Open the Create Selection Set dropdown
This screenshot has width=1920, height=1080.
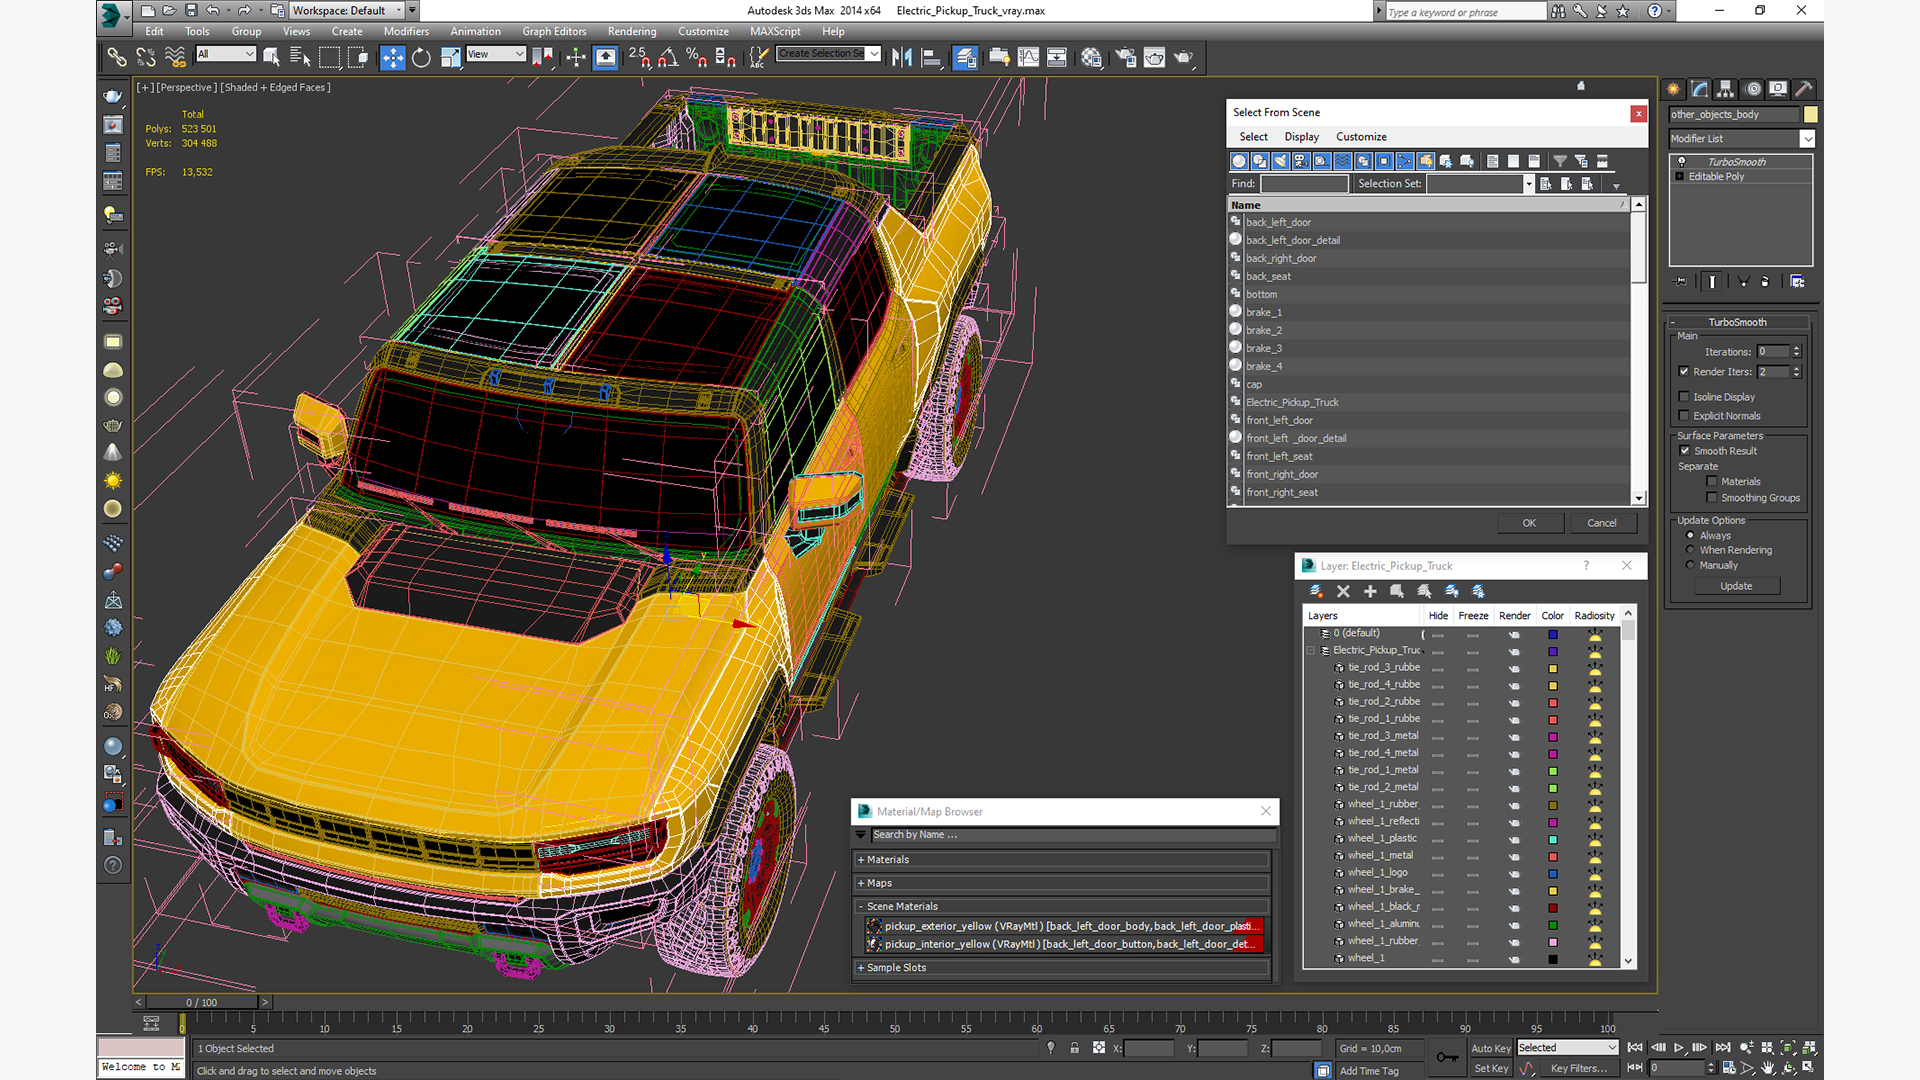point(875,54)
